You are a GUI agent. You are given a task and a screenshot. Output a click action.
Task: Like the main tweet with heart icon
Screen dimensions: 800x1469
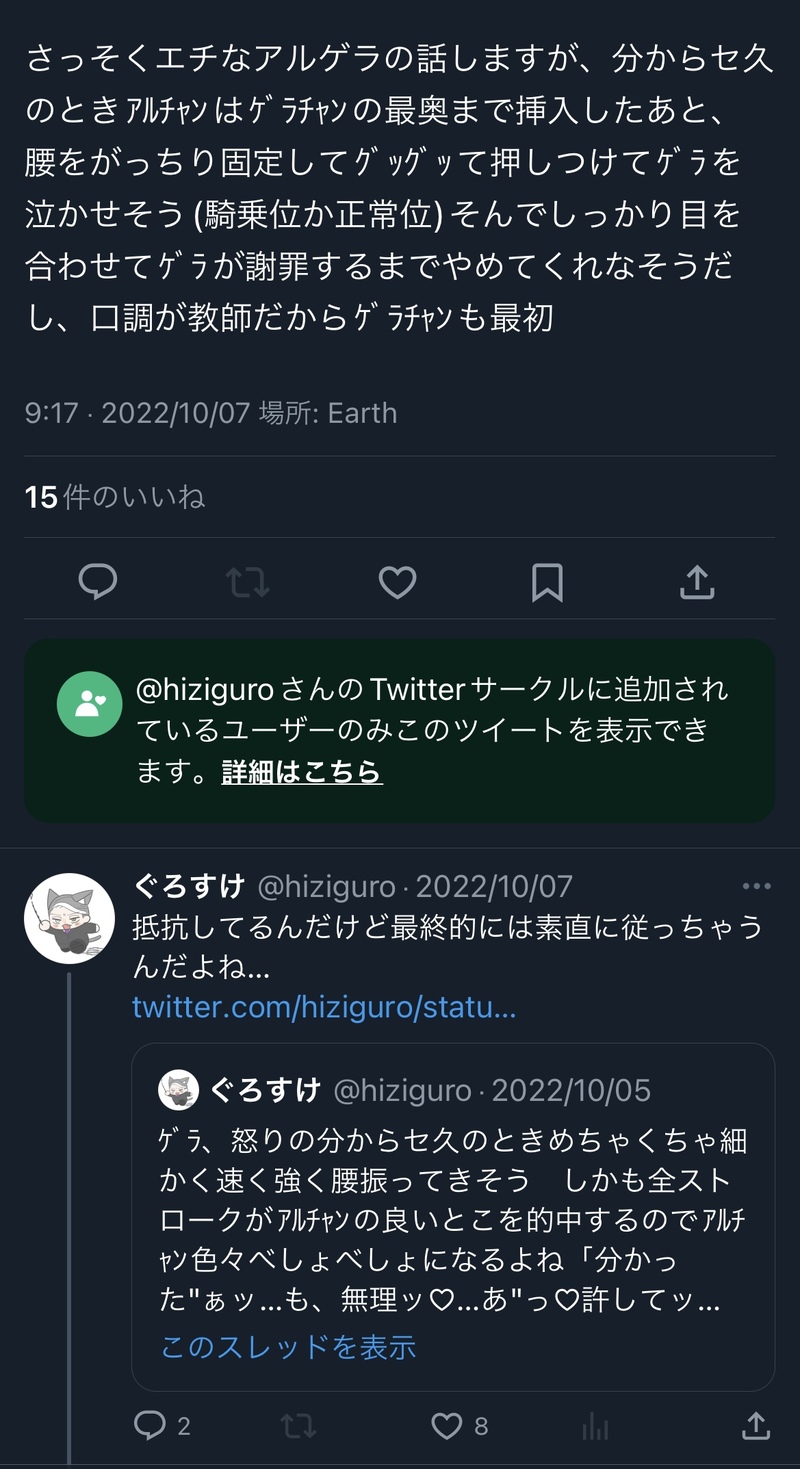coord(397,582)
